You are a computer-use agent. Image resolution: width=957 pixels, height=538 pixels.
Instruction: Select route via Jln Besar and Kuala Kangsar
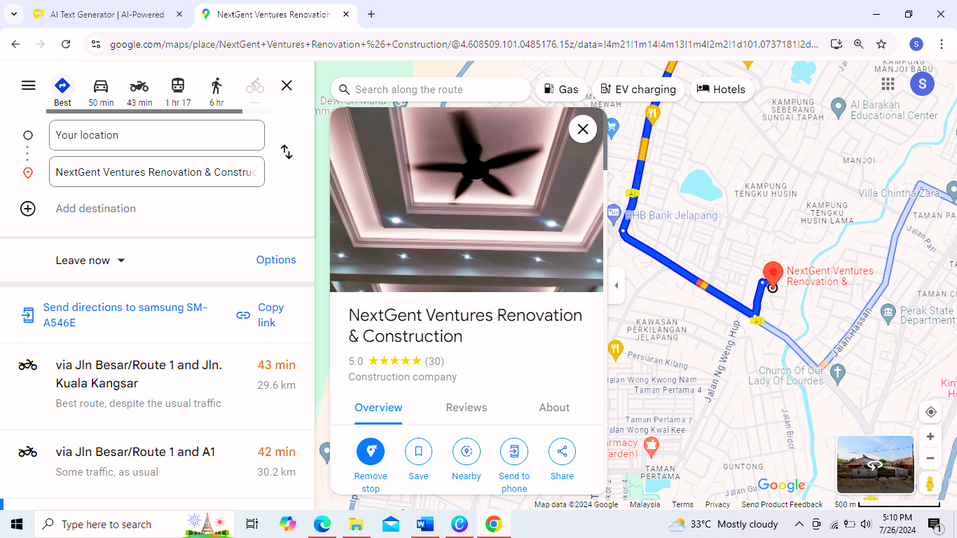157,386
